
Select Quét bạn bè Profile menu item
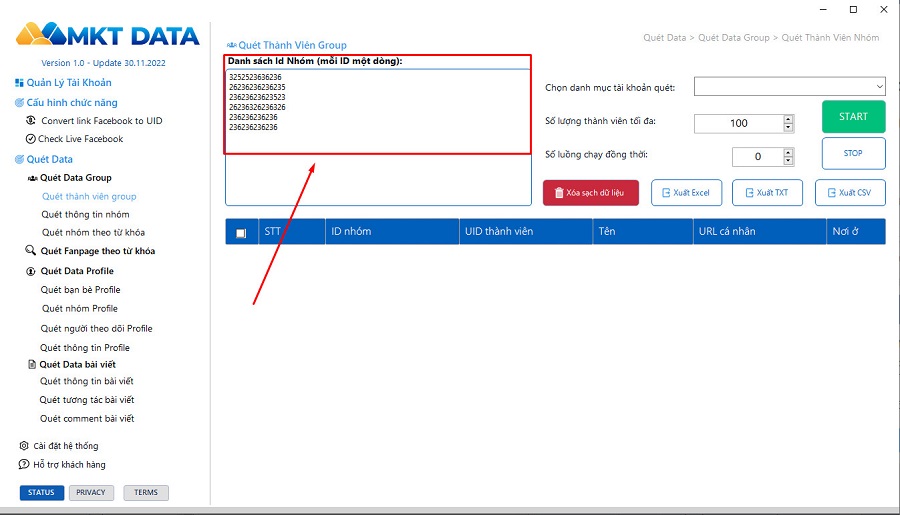[x=80, y=290]
